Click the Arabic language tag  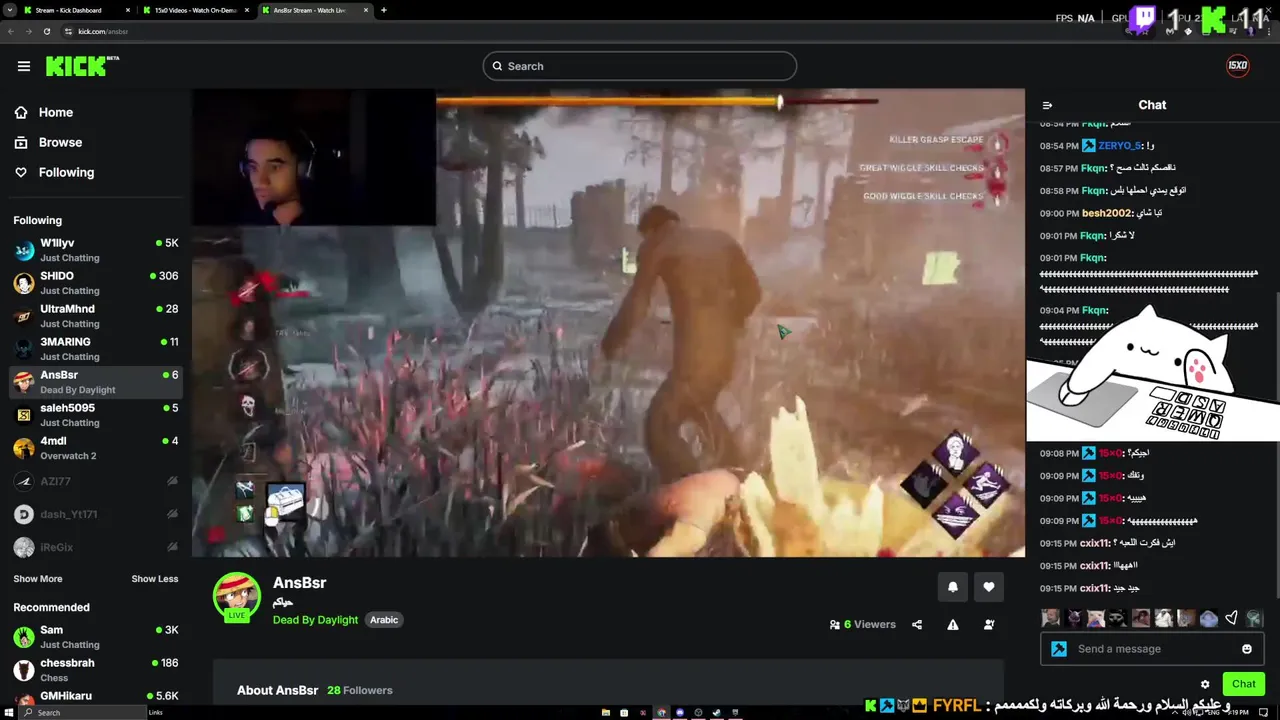[x=384, y=620]
